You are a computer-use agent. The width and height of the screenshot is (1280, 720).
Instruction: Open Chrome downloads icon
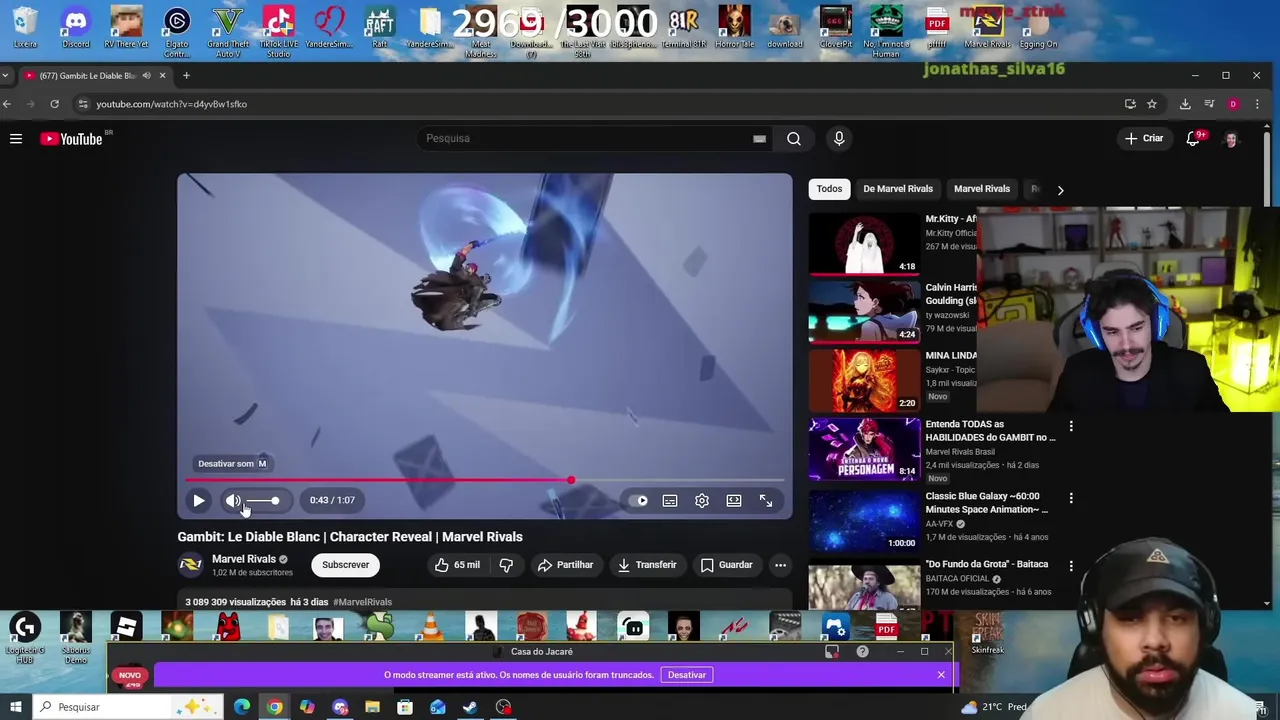pyautogui.click(x=1185, y=104)
